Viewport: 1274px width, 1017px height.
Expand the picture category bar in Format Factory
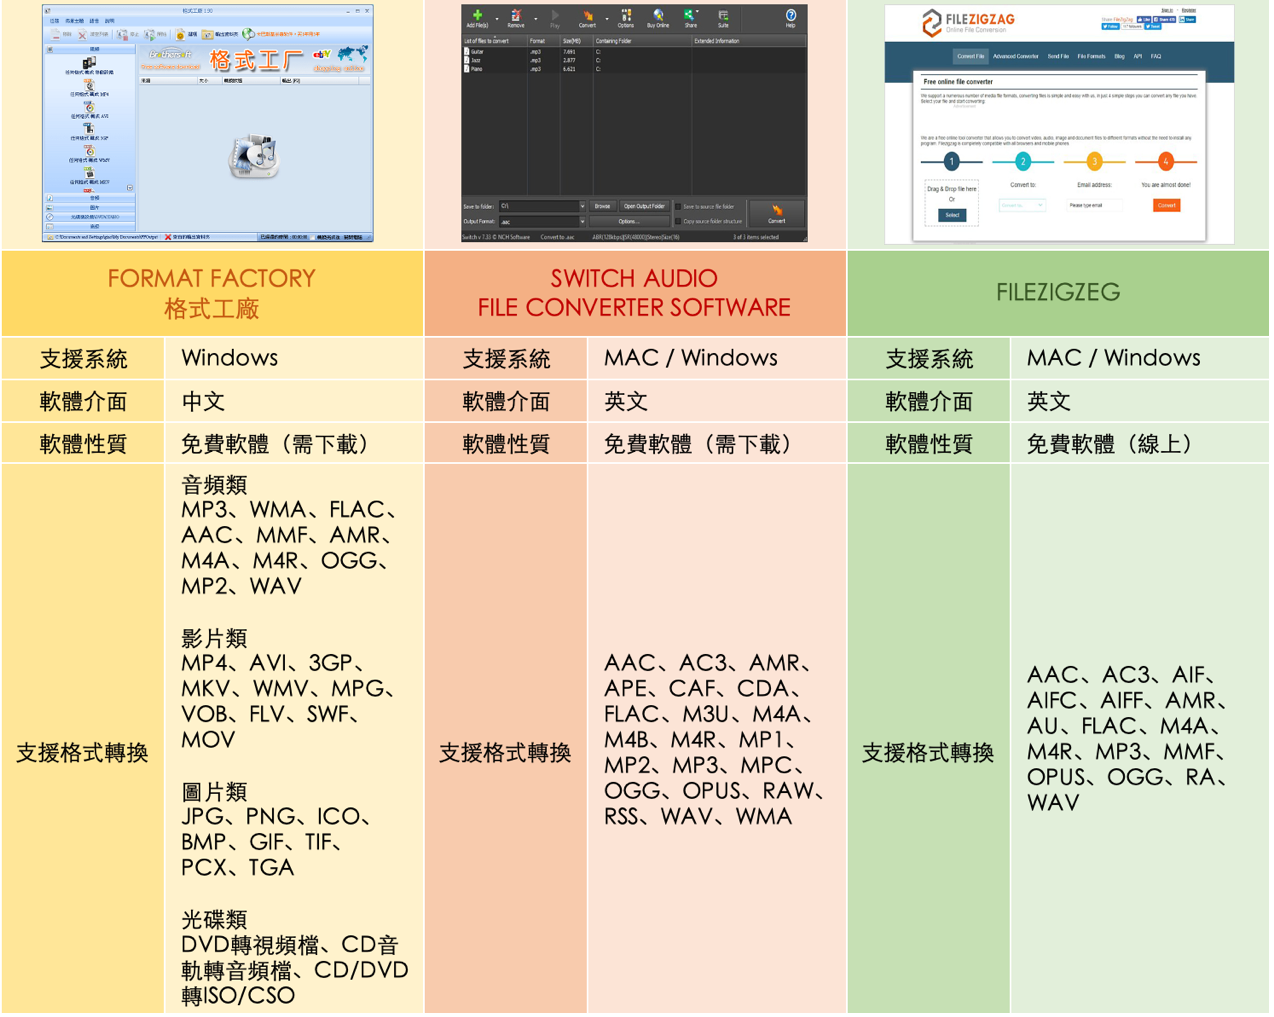pos(89,207)
